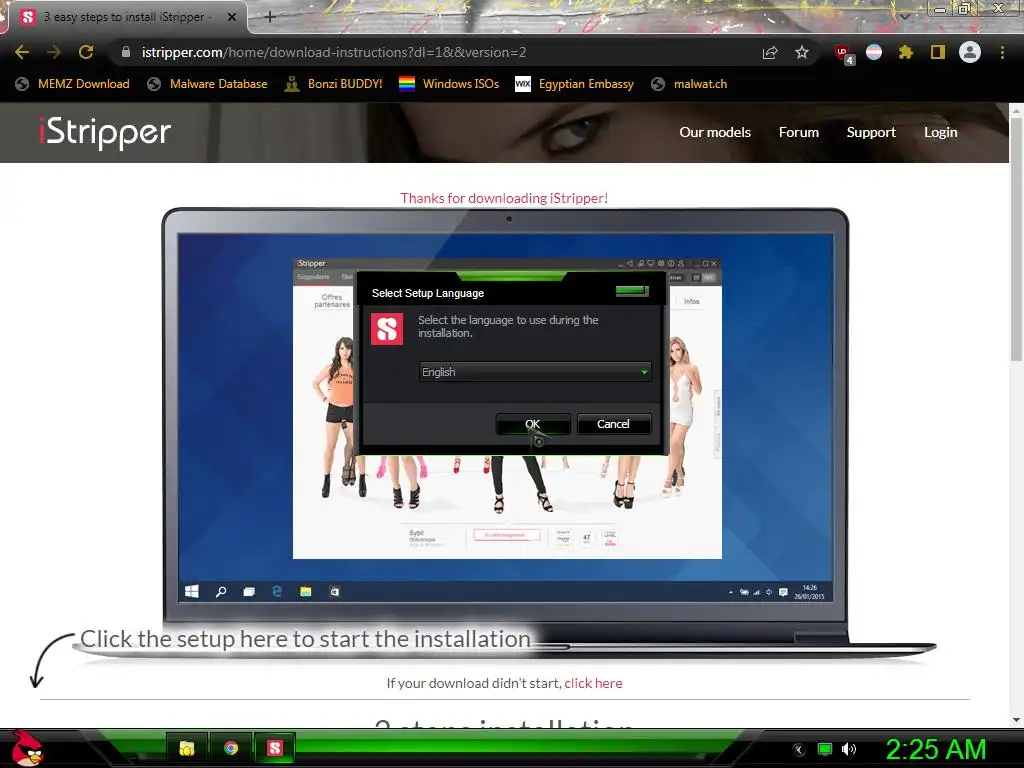Image resolution: width=1024 pixels, height=768 pixels.
Task: Open the Extensions puzzle icon
Action: tap(905, 52)
